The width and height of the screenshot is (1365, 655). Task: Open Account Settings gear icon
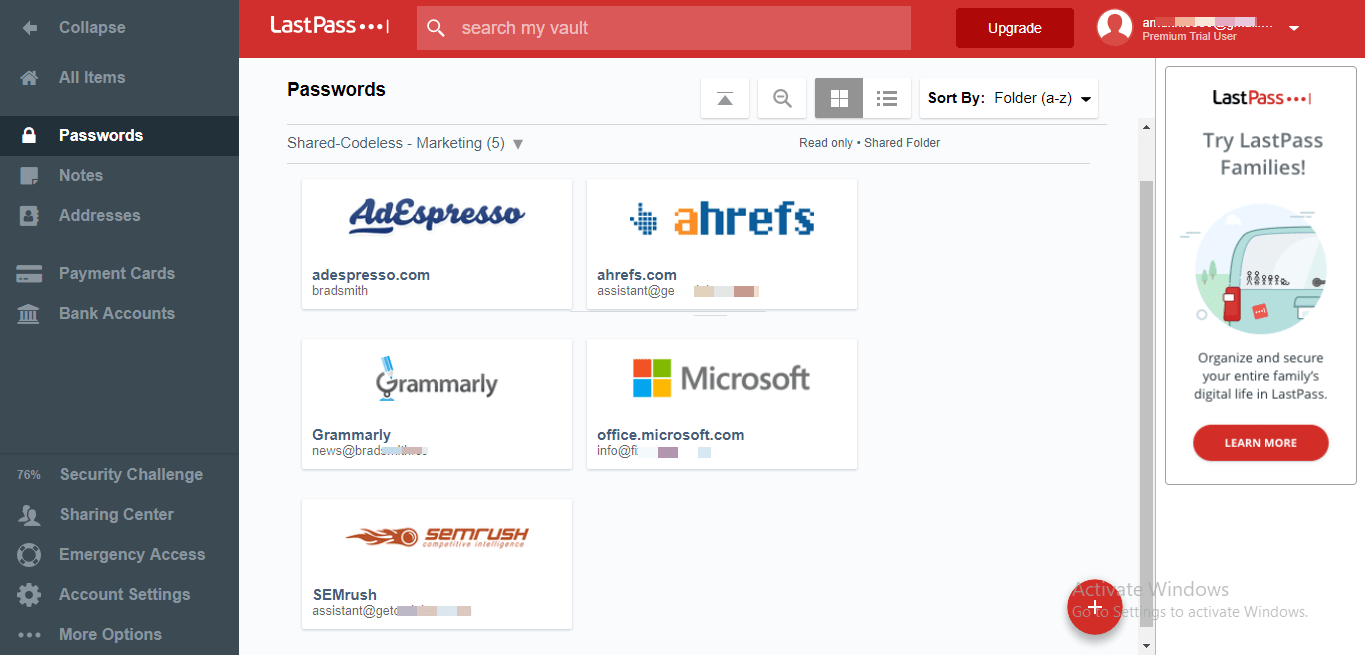pos(30,595)
